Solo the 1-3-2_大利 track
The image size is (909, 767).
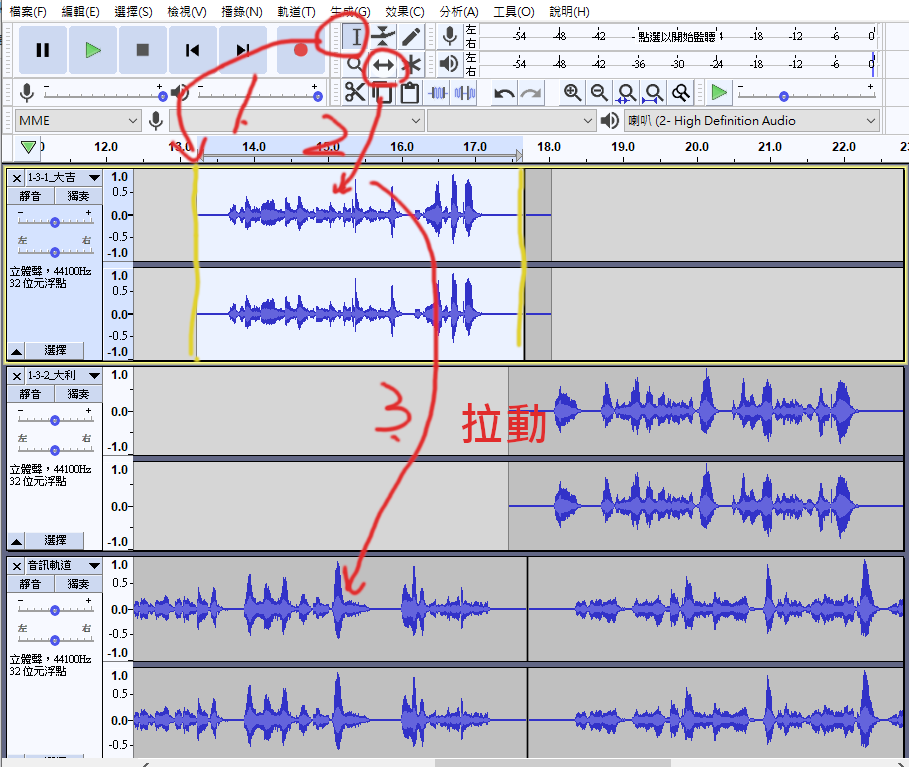78,394
